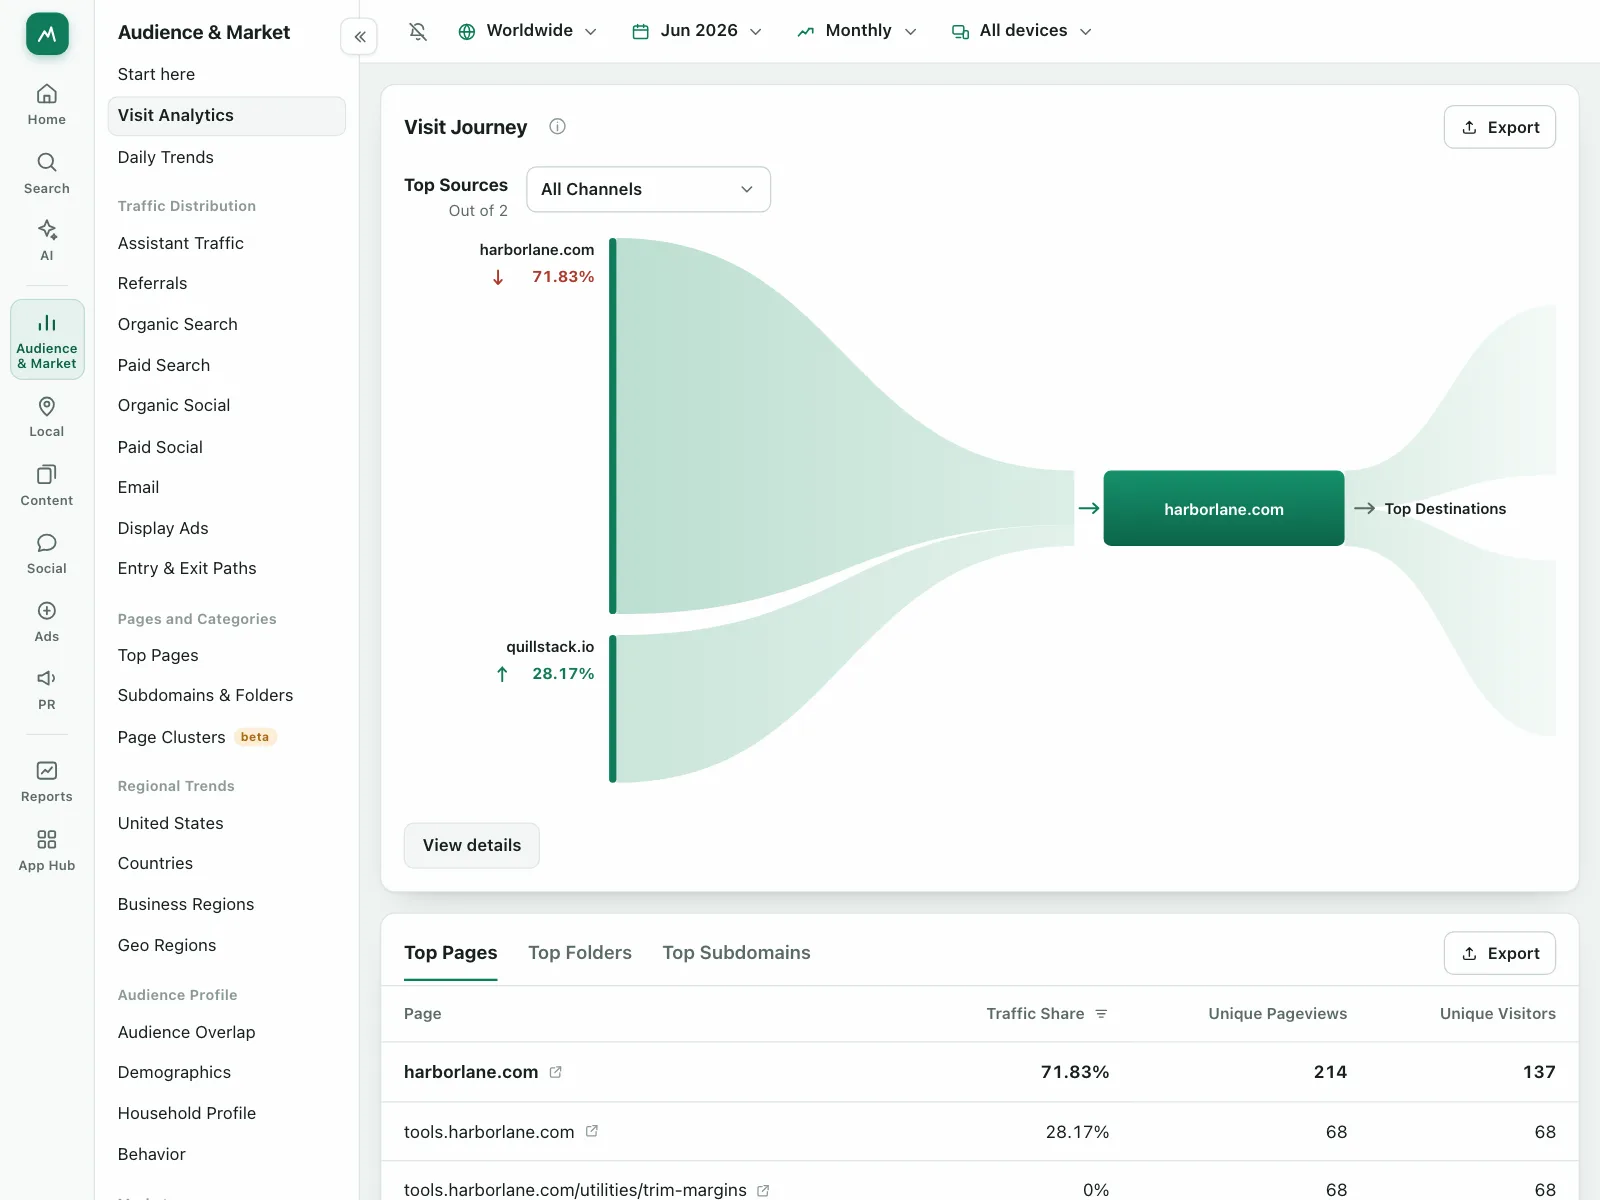1600x1200 pixels.
Task: Open the AI section icon
Action: [47, 240]
